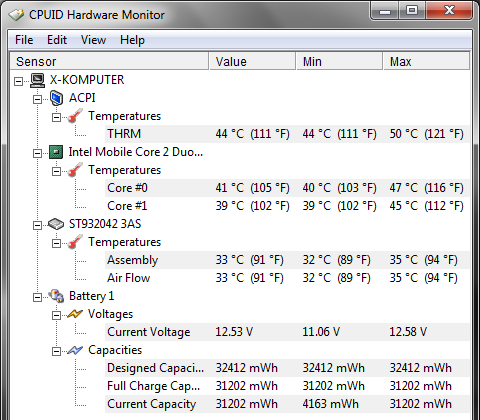
Task: Collapse the Voltages group
Action: [x=57, y=315]
